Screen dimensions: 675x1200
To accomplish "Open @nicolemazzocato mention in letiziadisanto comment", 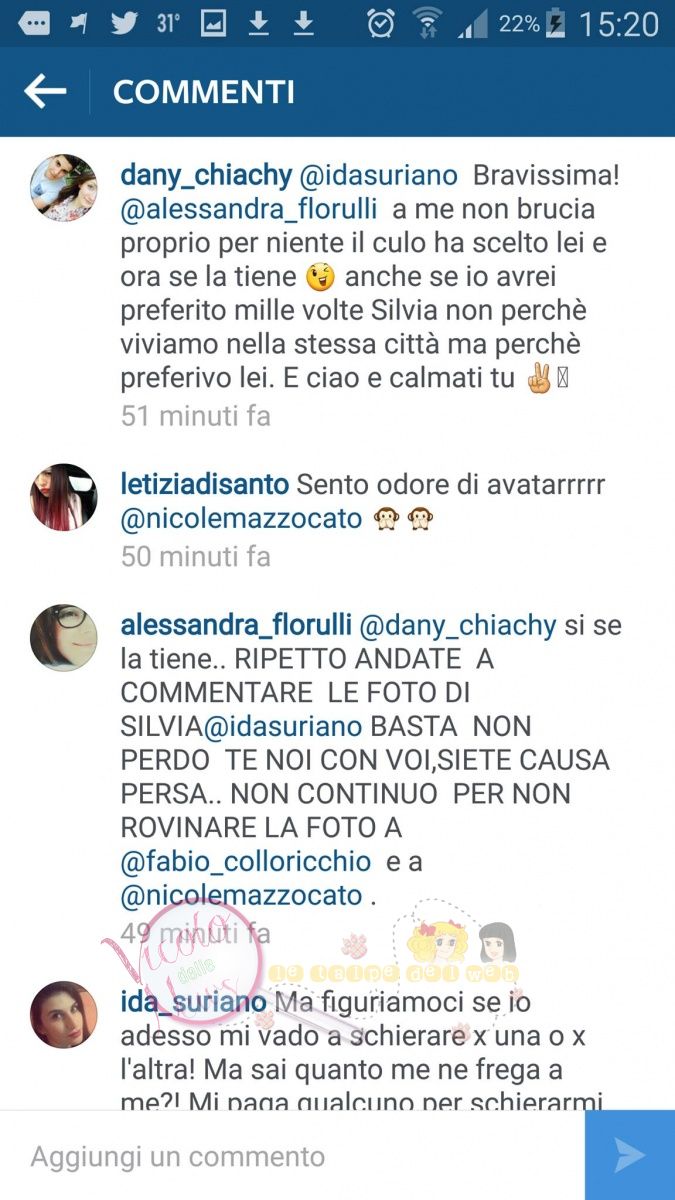I will [x=239, y=520].
